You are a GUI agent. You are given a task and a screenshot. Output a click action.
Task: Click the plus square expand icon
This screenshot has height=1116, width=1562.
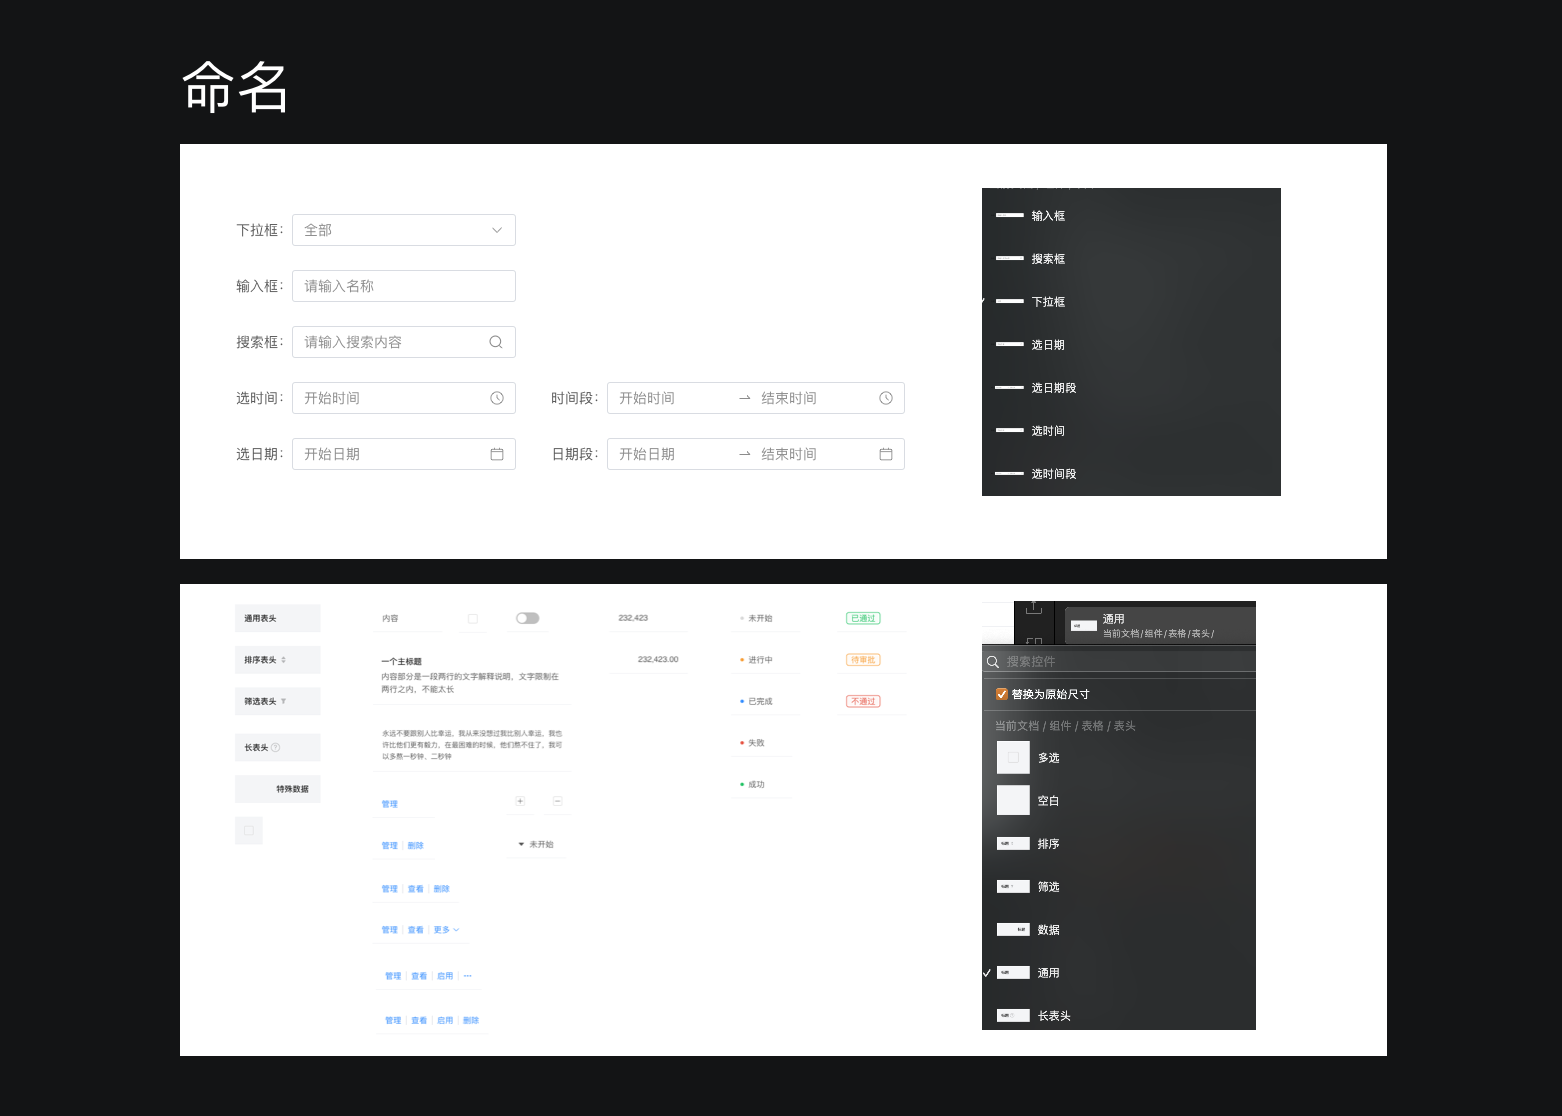[x=519, y=801]
